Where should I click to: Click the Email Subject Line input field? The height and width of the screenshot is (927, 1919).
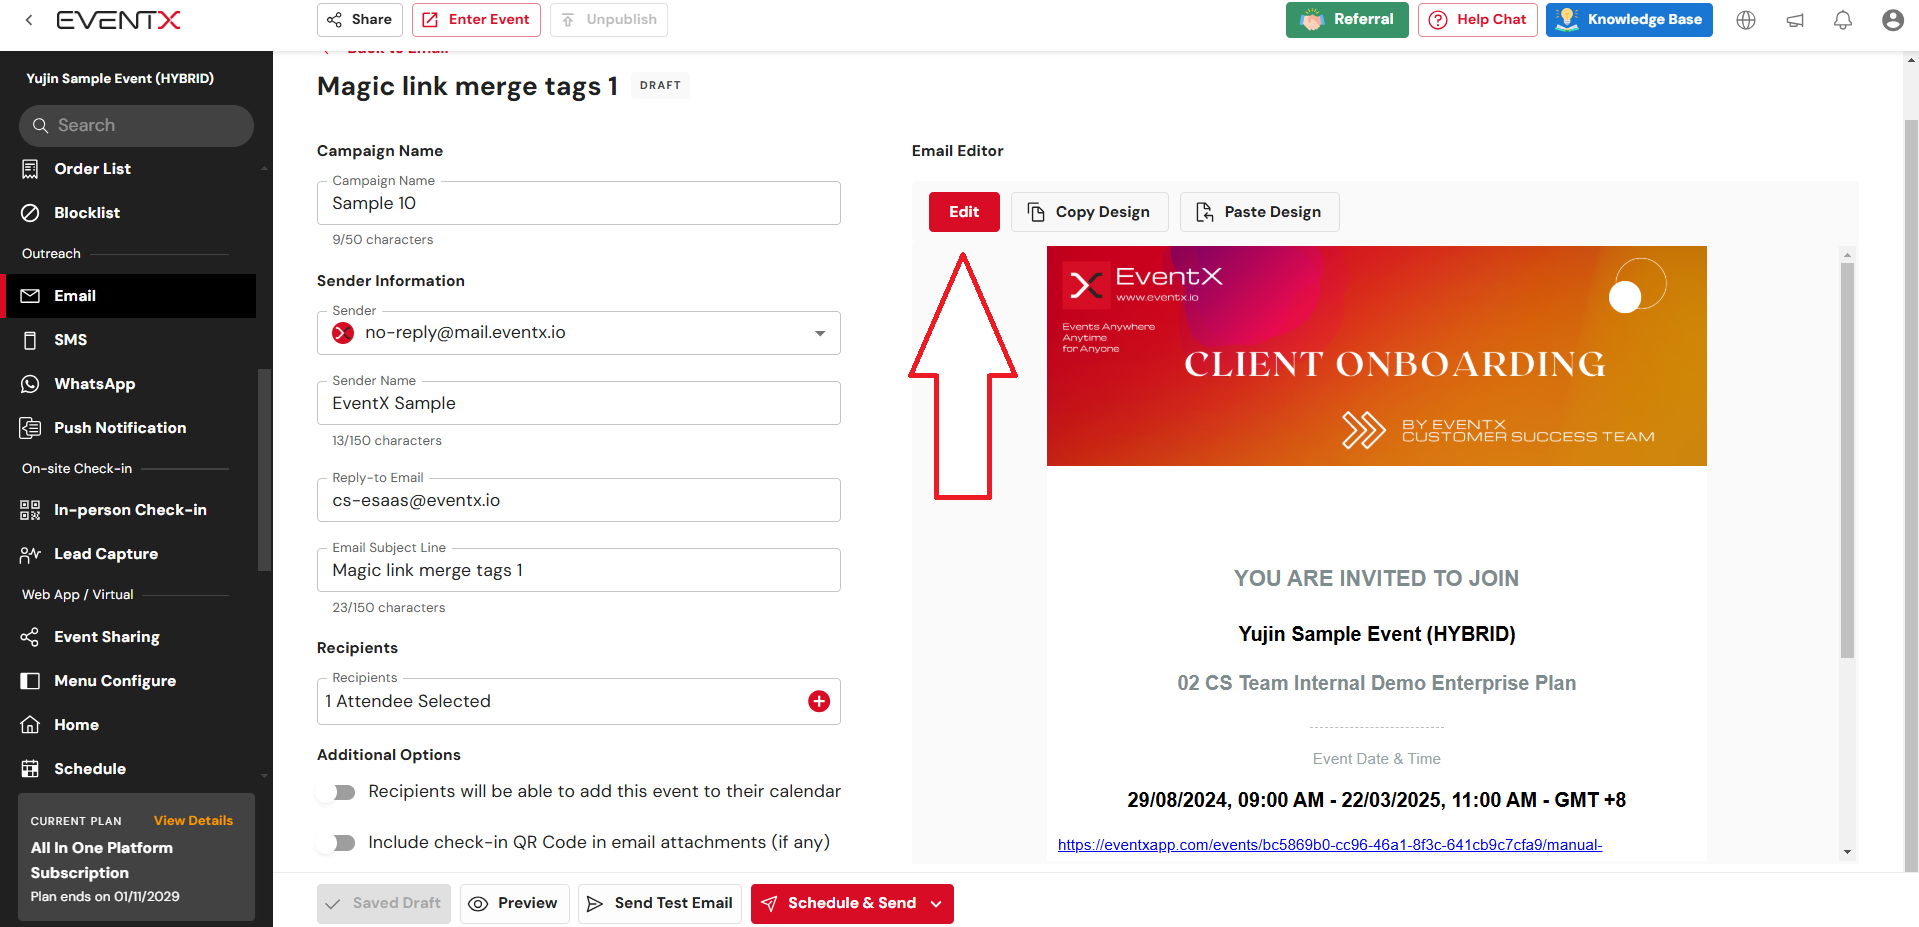point(578,571)
